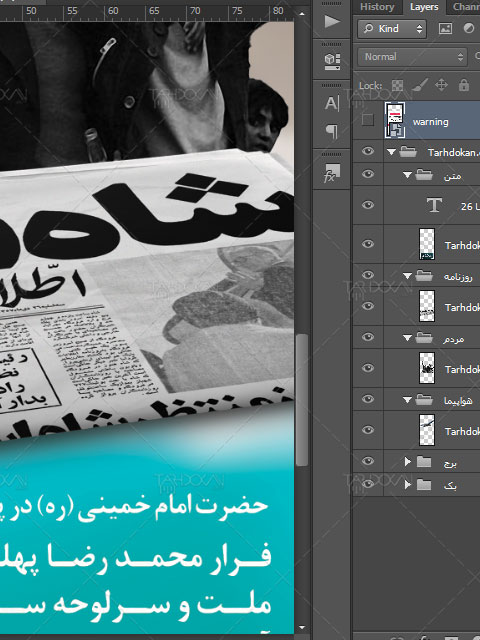The width and height of the screenshot is (480, 640).
Task: Select the مردم group name
Action: coord(453,339)
